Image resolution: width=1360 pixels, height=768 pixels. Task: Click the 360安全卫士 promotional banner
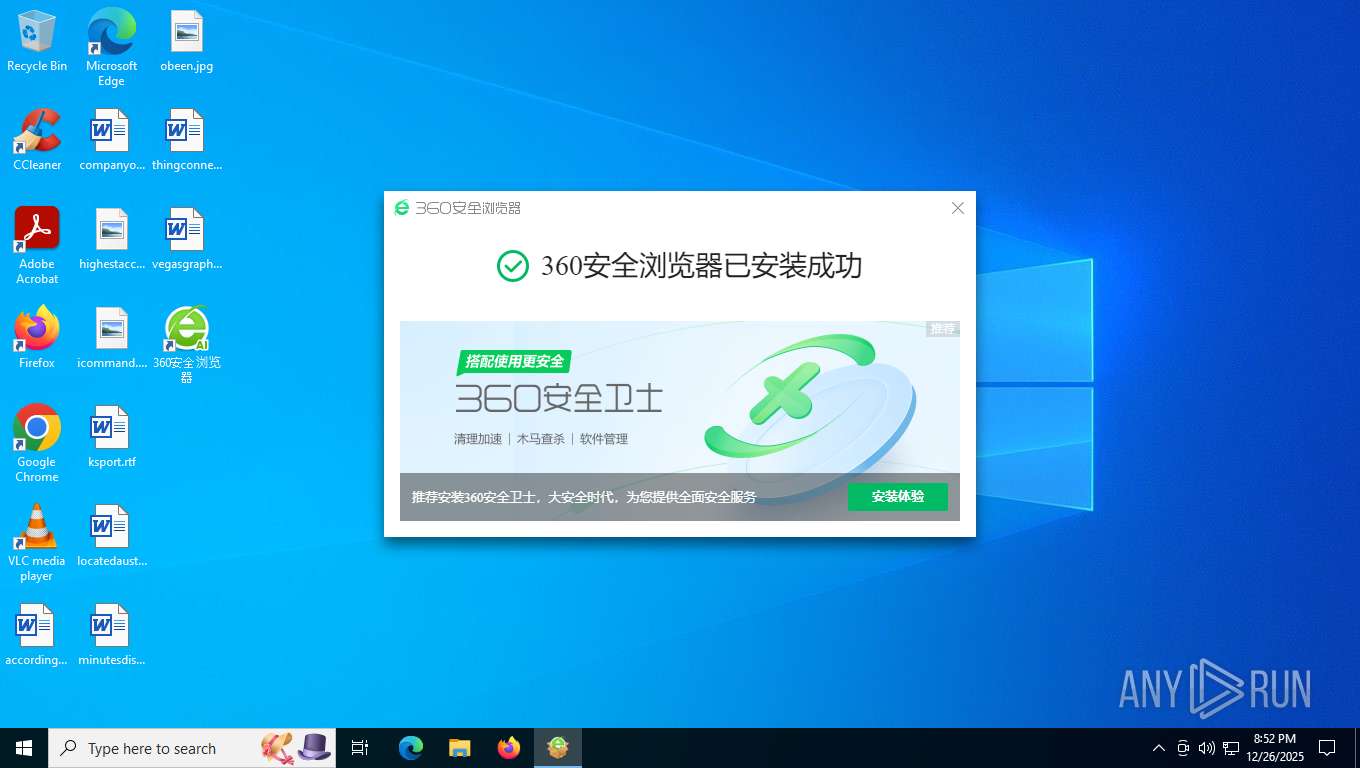680,420
